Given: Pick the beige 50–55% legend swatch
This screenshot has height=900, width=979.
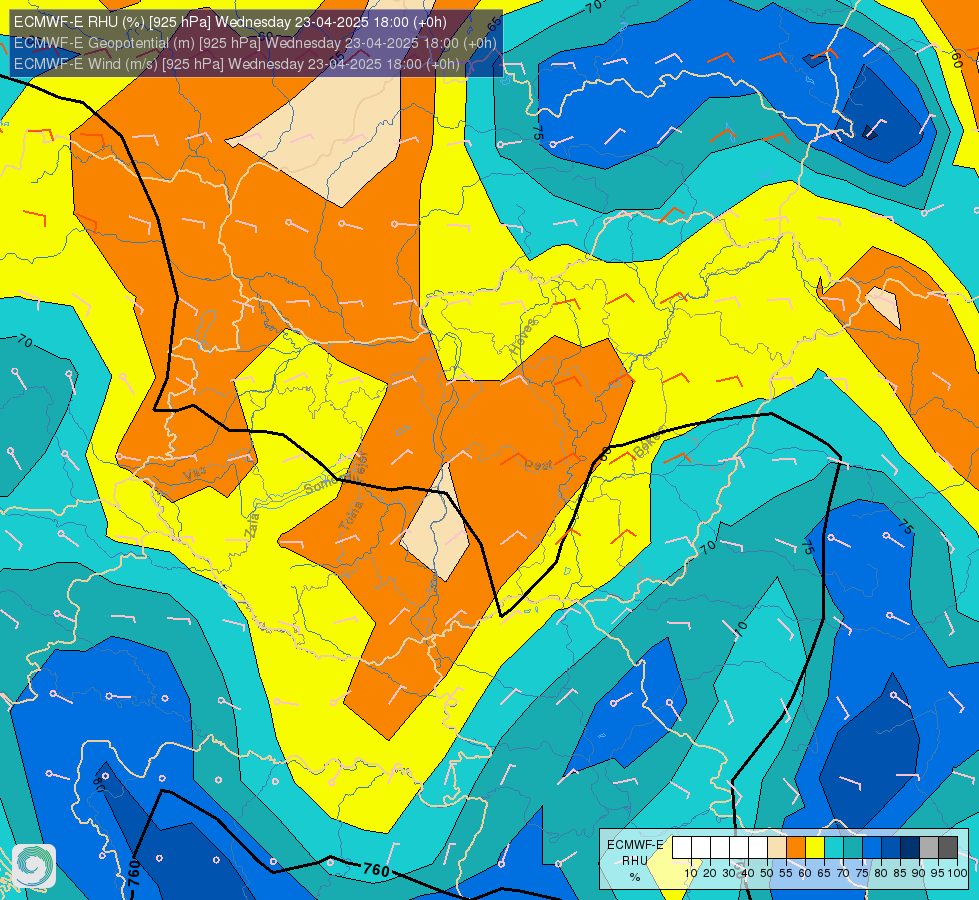Looking at the screenshot, I should (x=777, y=848).
